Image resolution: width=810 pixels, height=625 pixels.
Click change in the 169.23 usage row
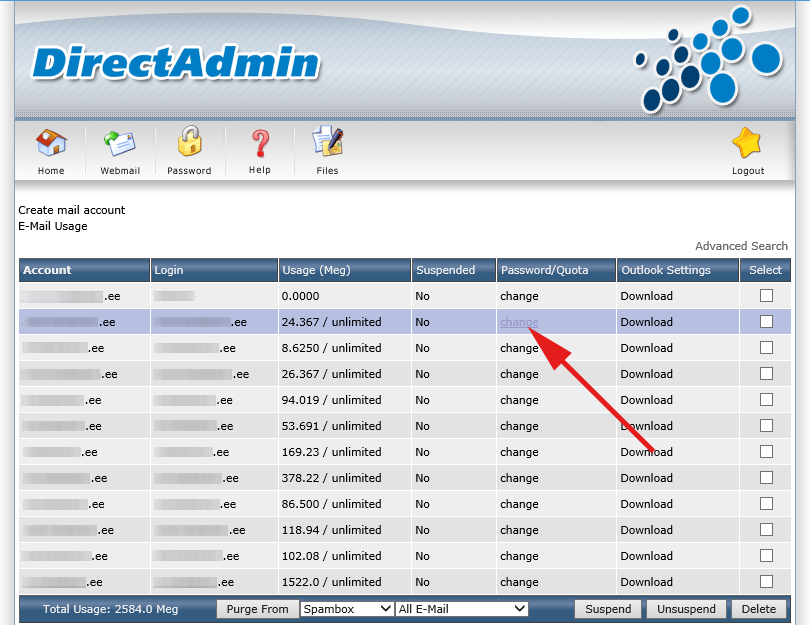(519, 452)
